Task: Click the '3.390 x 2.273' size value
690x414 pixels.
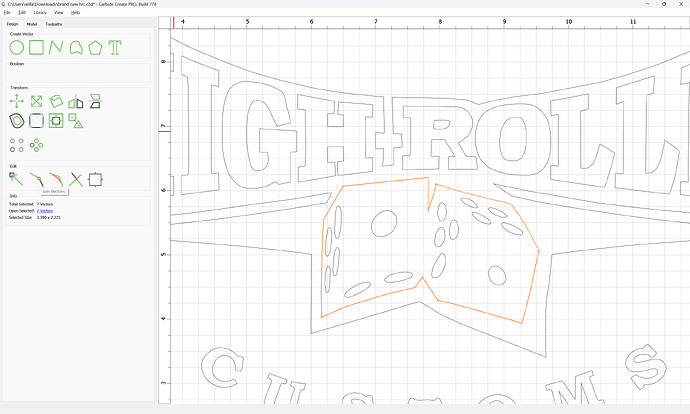Action: [48, 217]
